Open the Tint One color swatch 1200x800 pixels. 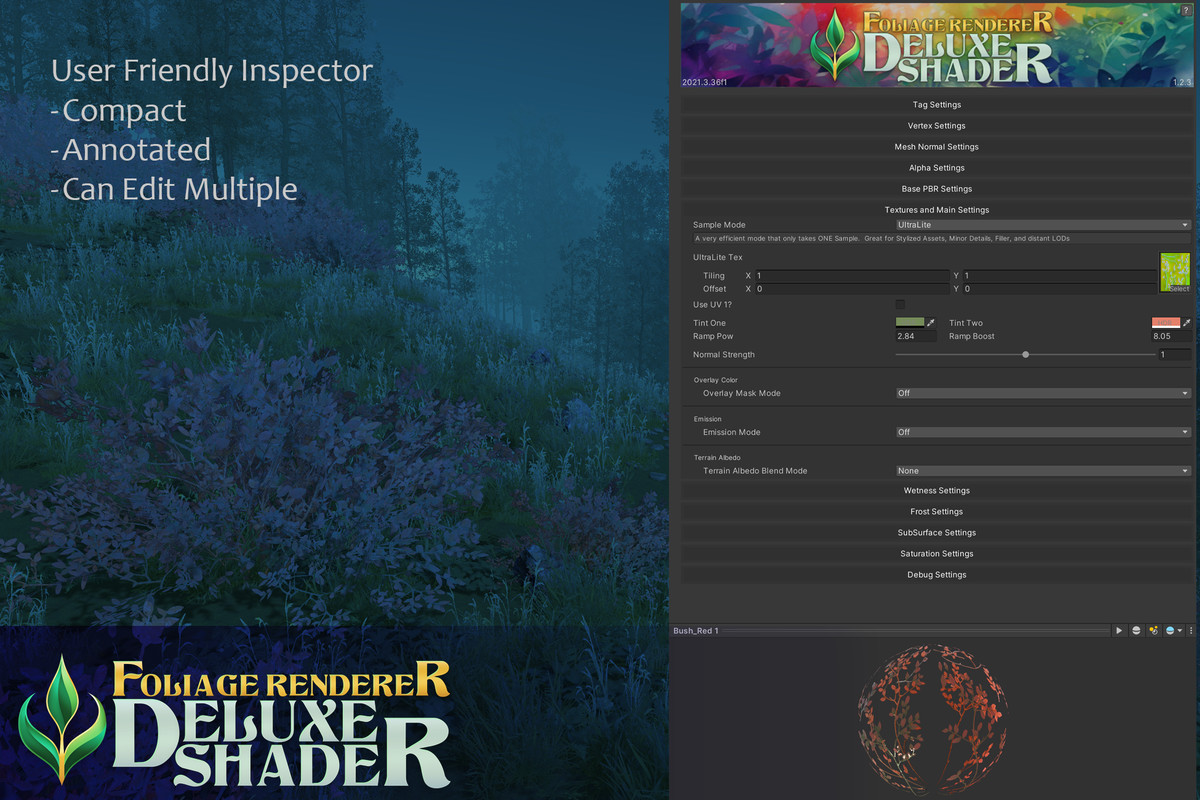(910, 323)
